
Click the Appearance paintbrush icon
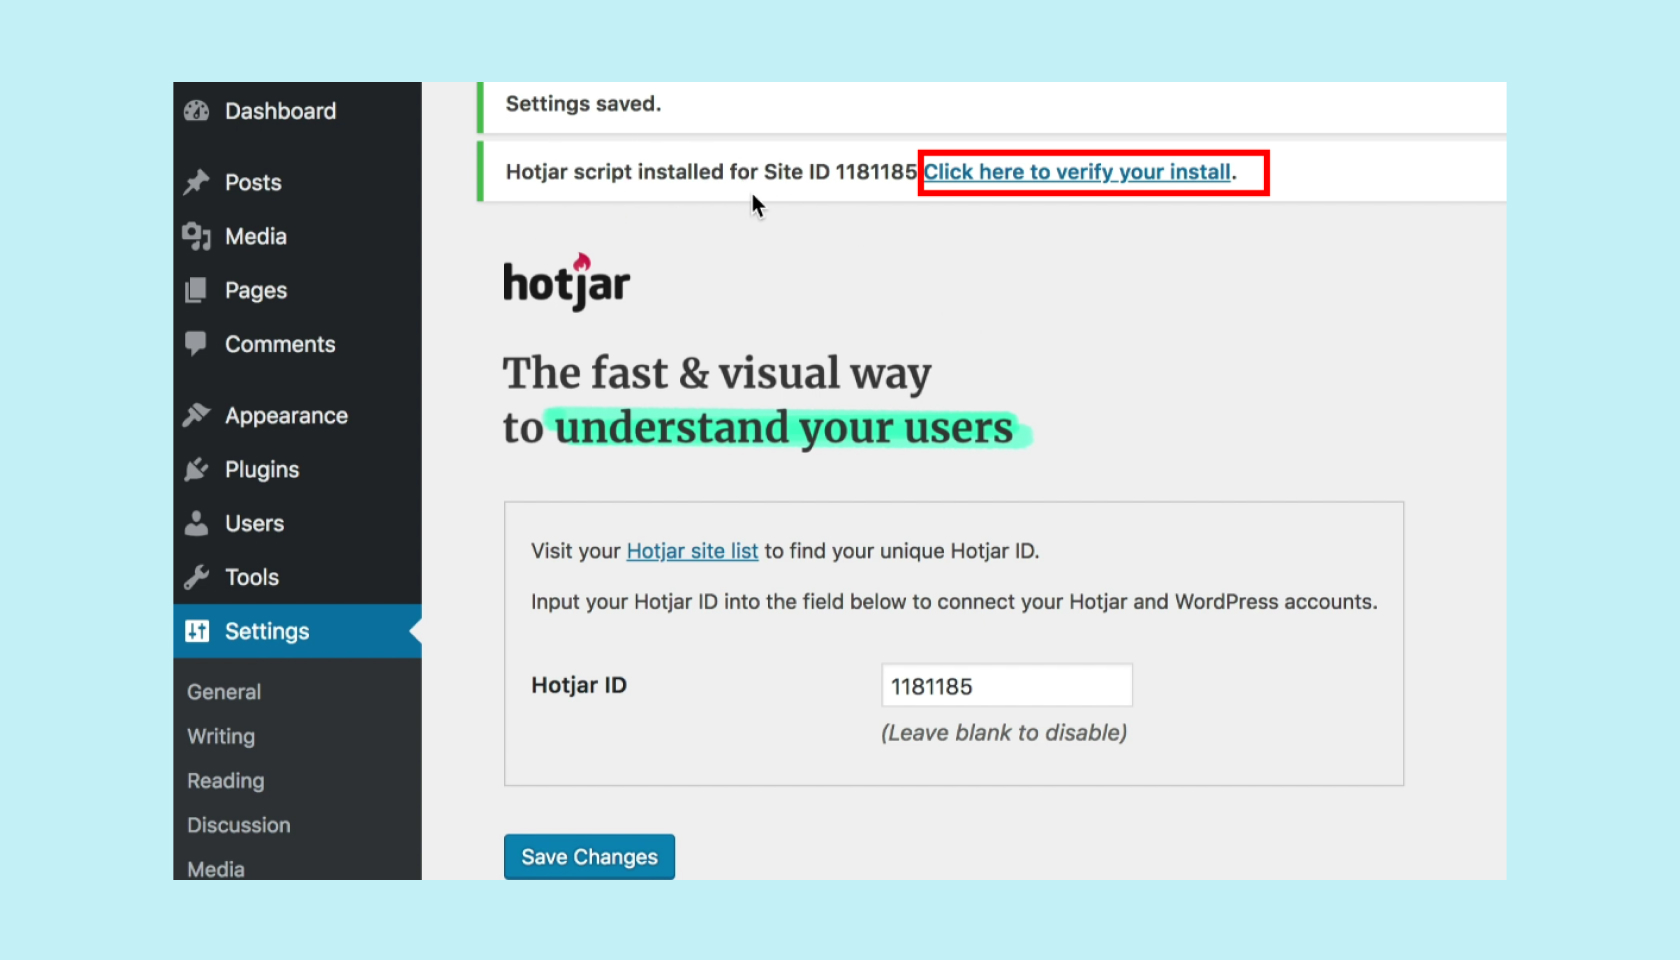(196, 415)
